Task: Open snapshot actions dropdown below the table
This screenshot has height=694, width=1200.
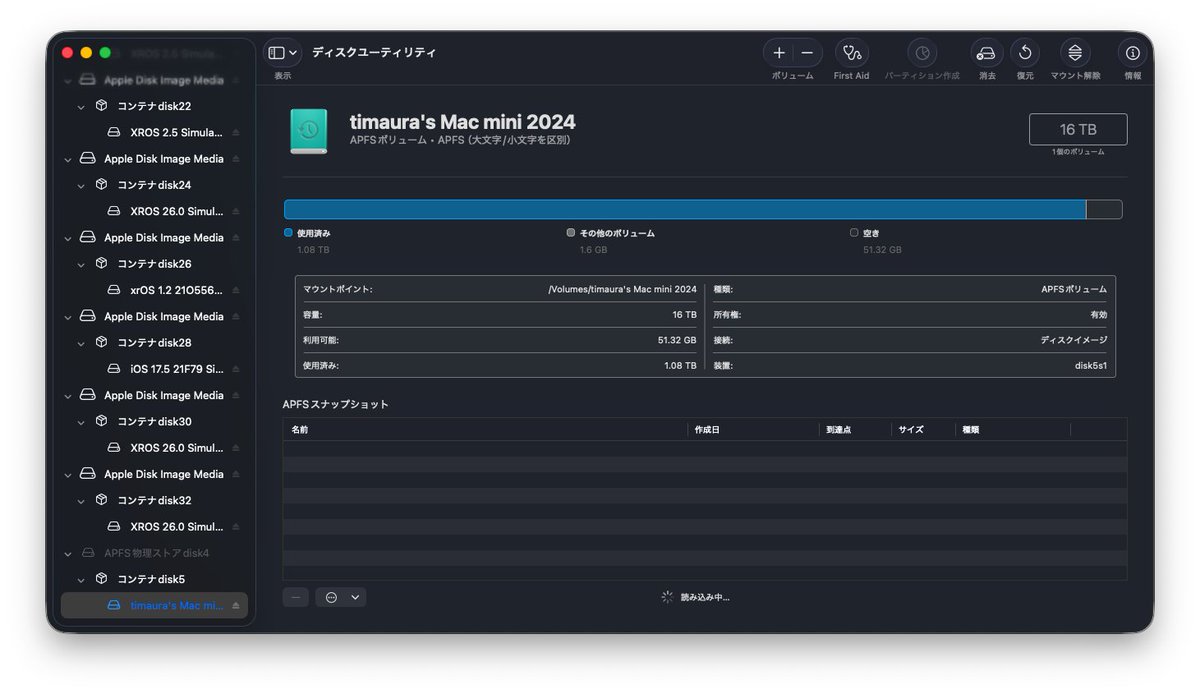Action: tap(340, 597)
